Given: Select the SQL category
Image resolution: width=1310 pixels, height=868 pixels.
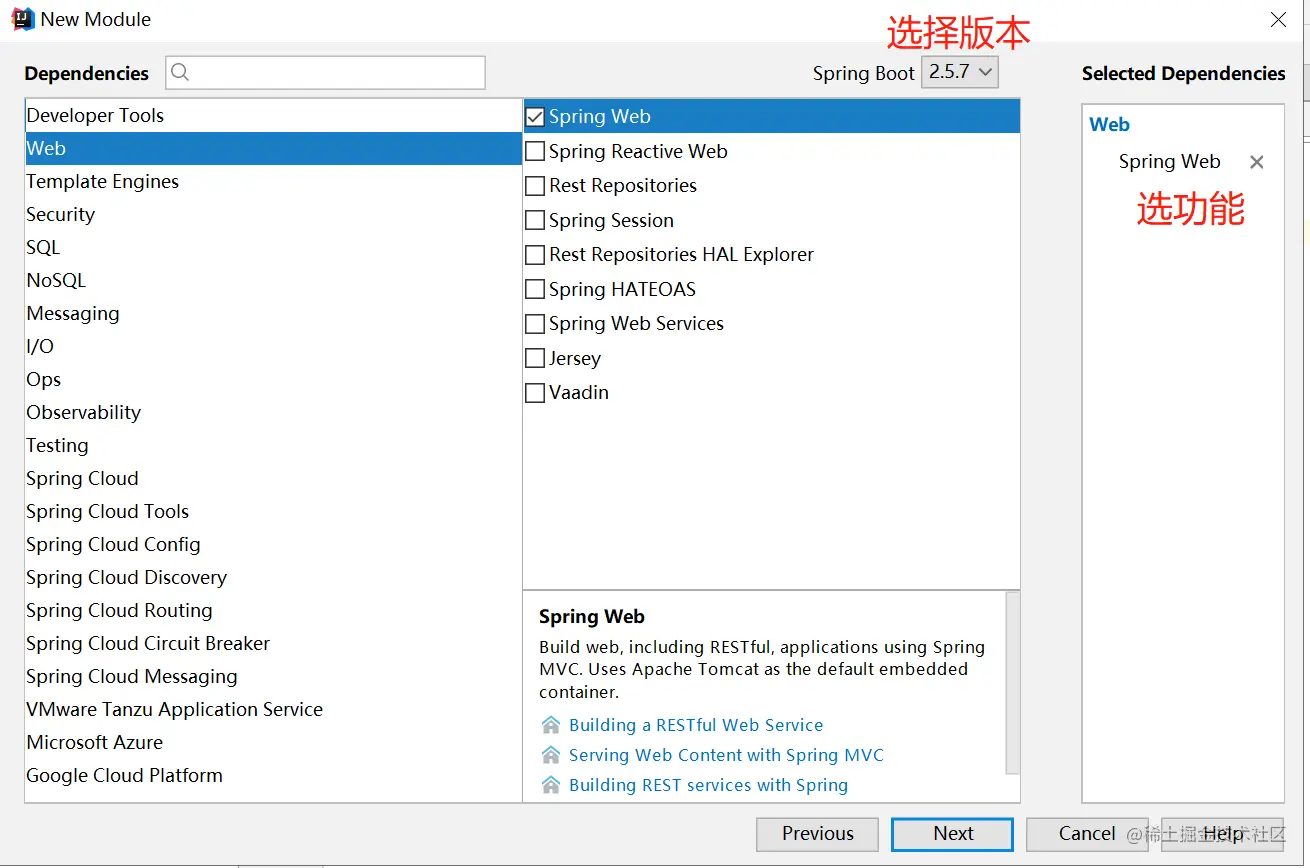Looking at the screenshot, I should pos(273,248).
